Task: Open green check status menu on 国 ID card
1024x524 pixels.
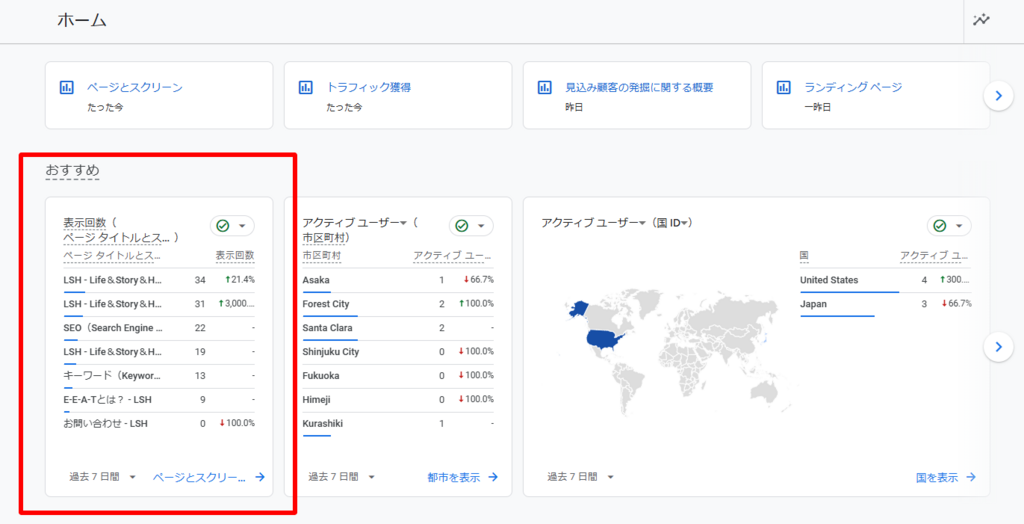Action: point(949,226)
